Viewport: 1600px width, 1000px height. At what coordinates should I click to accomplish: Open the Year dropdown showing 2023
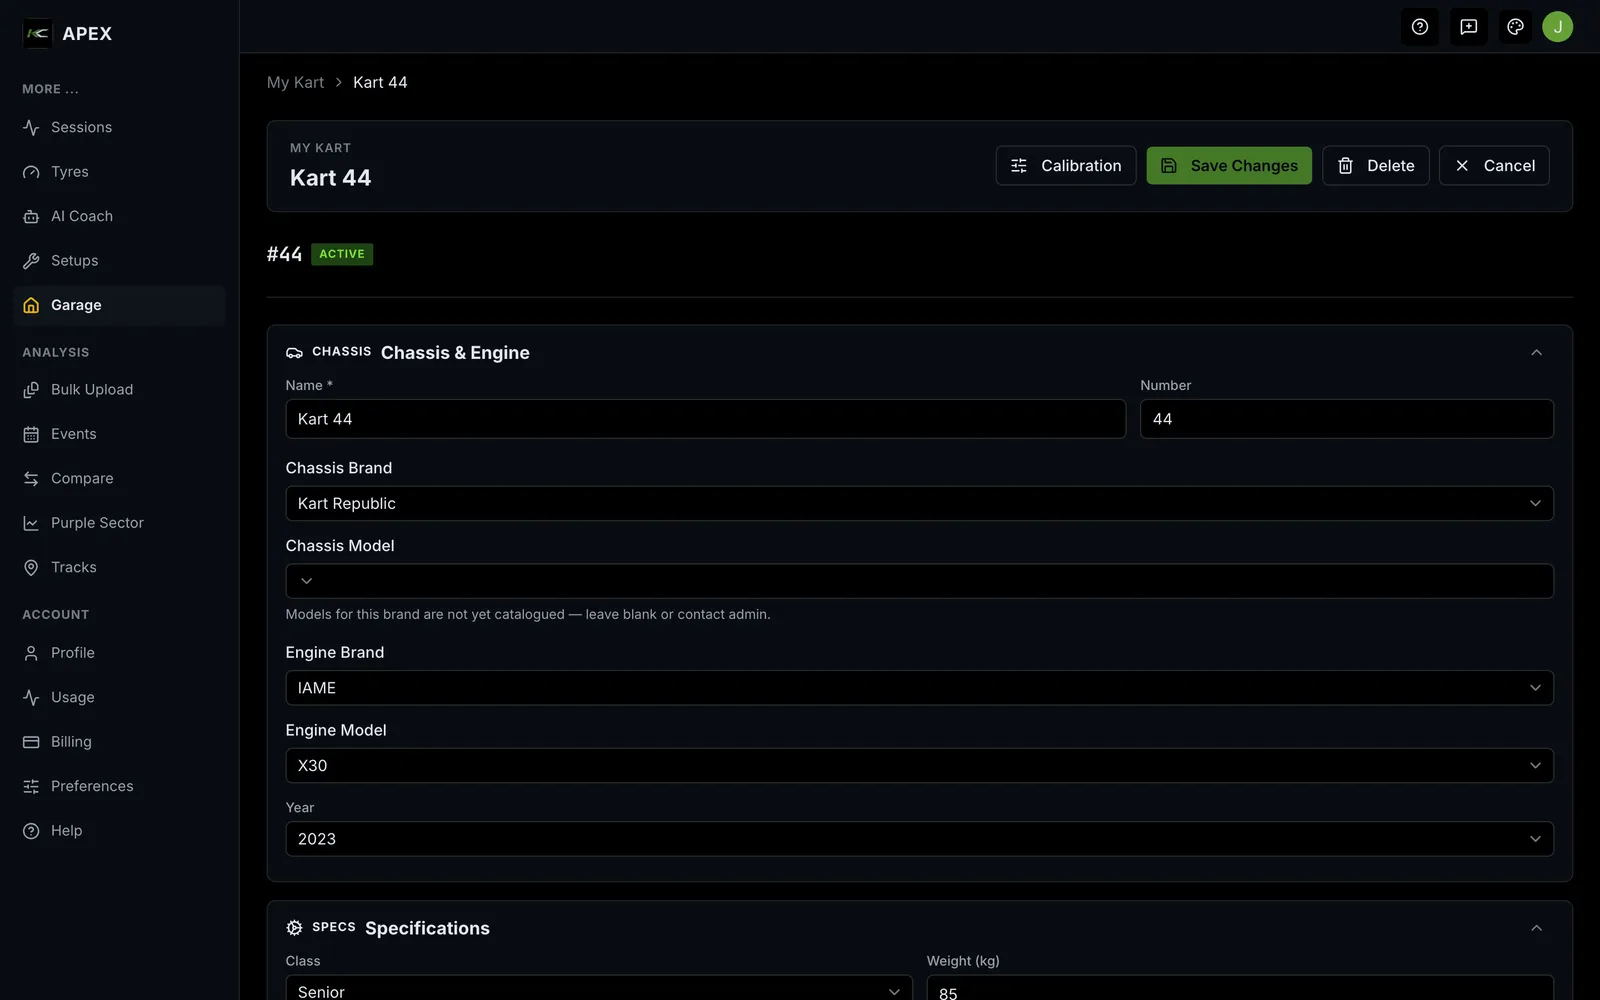click(919, 839)
